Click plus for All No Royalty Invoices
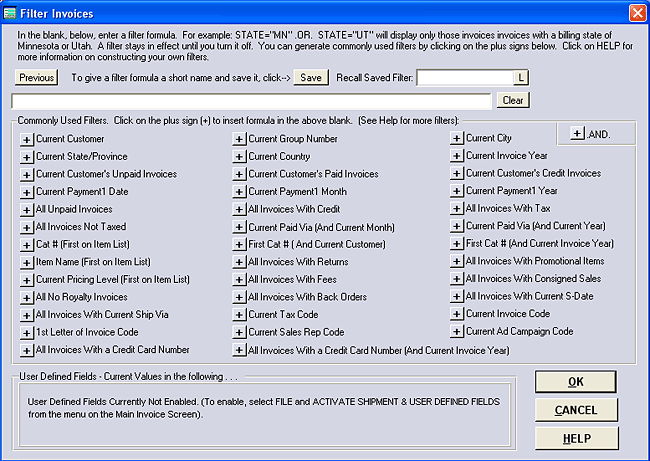This screenshot has height=461, width=650. [26, 297]
